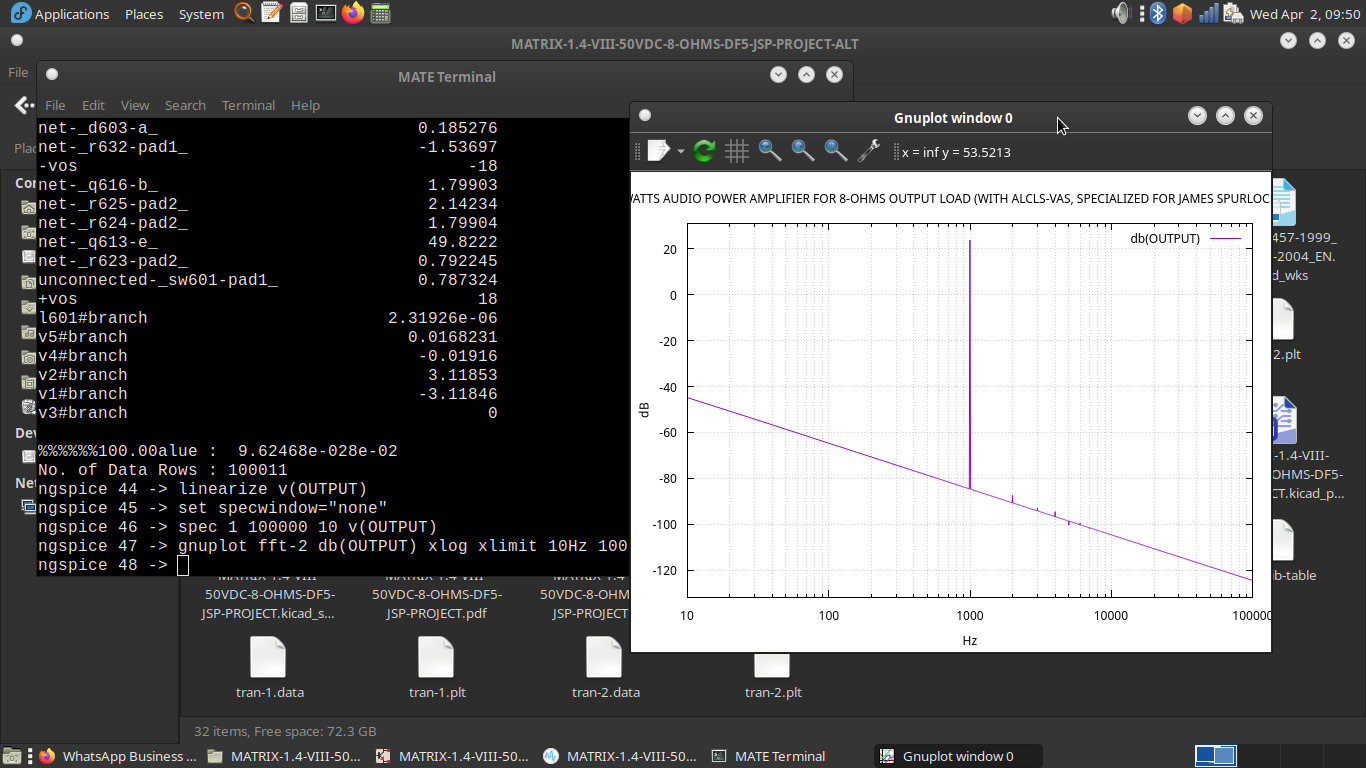Click the first magnifier (previous zoom) in Gnuplot
This screenshot has height=768, width=1366.
pyautogui.click(x=770, y=151)
